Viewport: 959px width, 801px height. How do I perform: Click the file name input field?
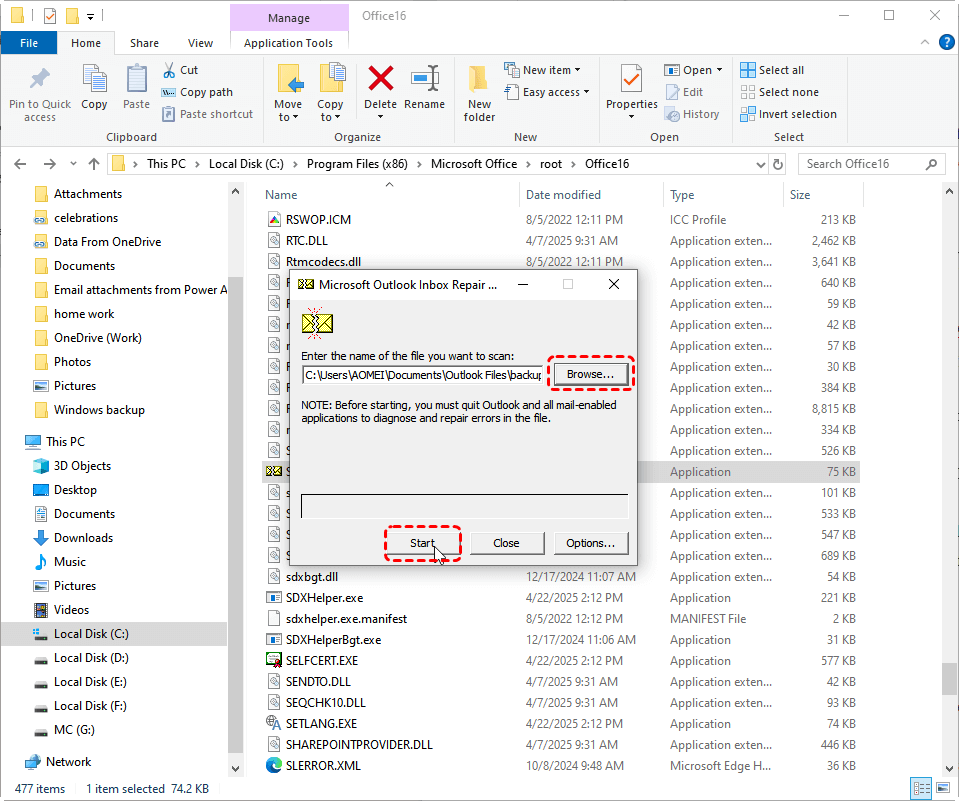423,375
